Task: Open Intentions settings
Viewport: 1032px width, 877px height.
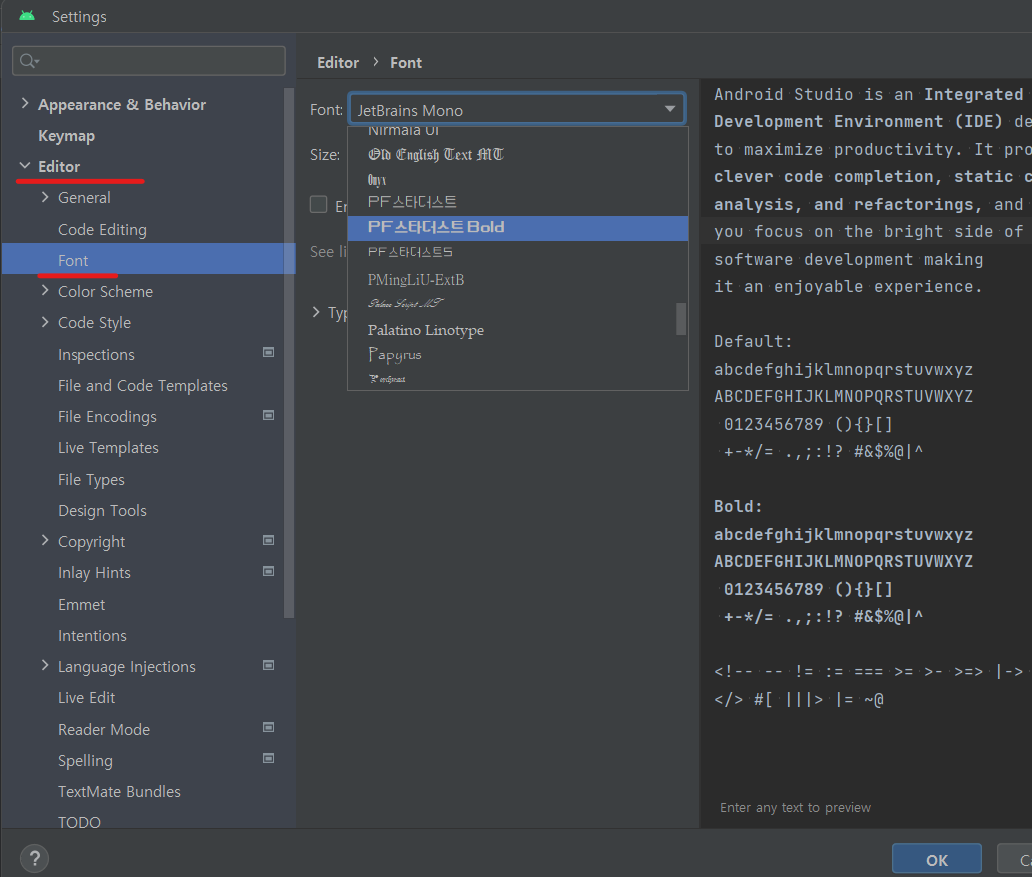Action: click(92, 635)
